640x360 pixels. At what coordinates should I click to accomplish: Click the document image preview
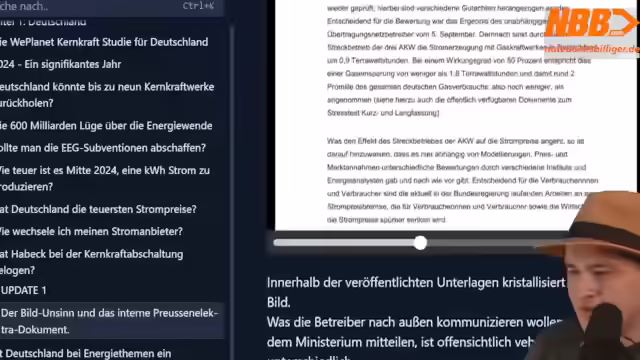tap(456, 115)
